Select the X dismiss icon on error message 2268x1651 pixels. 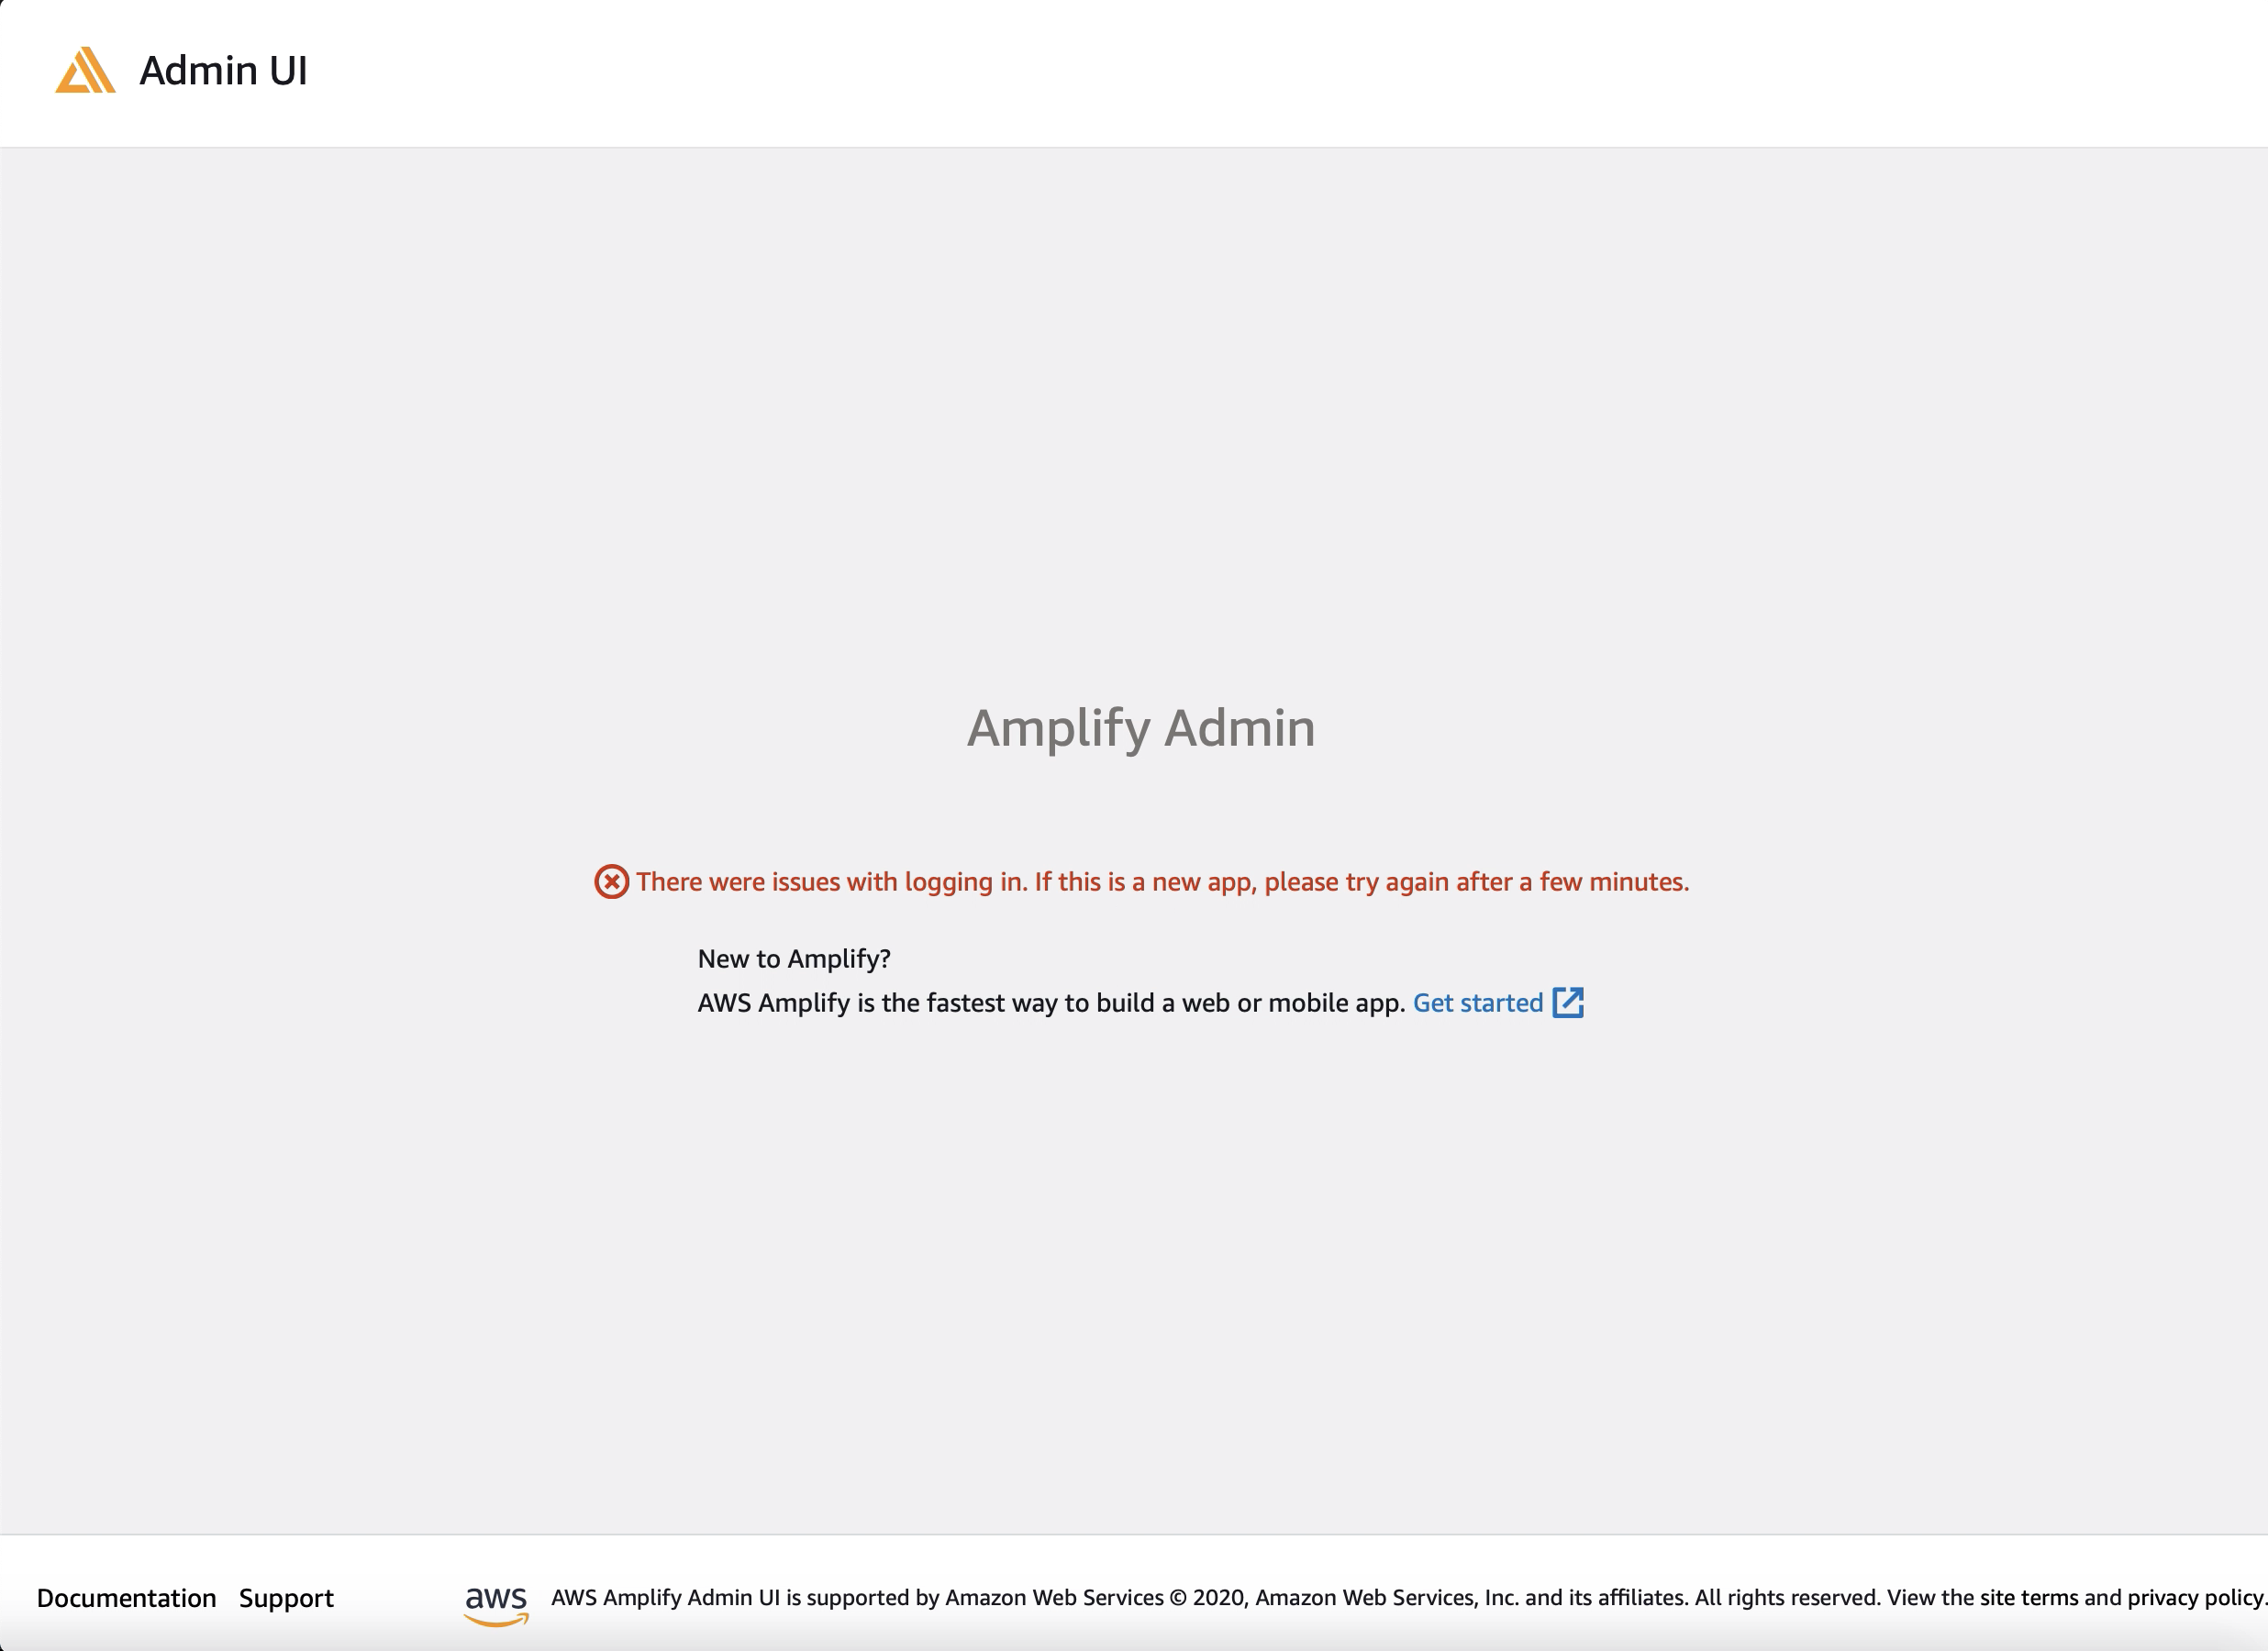pyautogui.click(x=611, y=881)
